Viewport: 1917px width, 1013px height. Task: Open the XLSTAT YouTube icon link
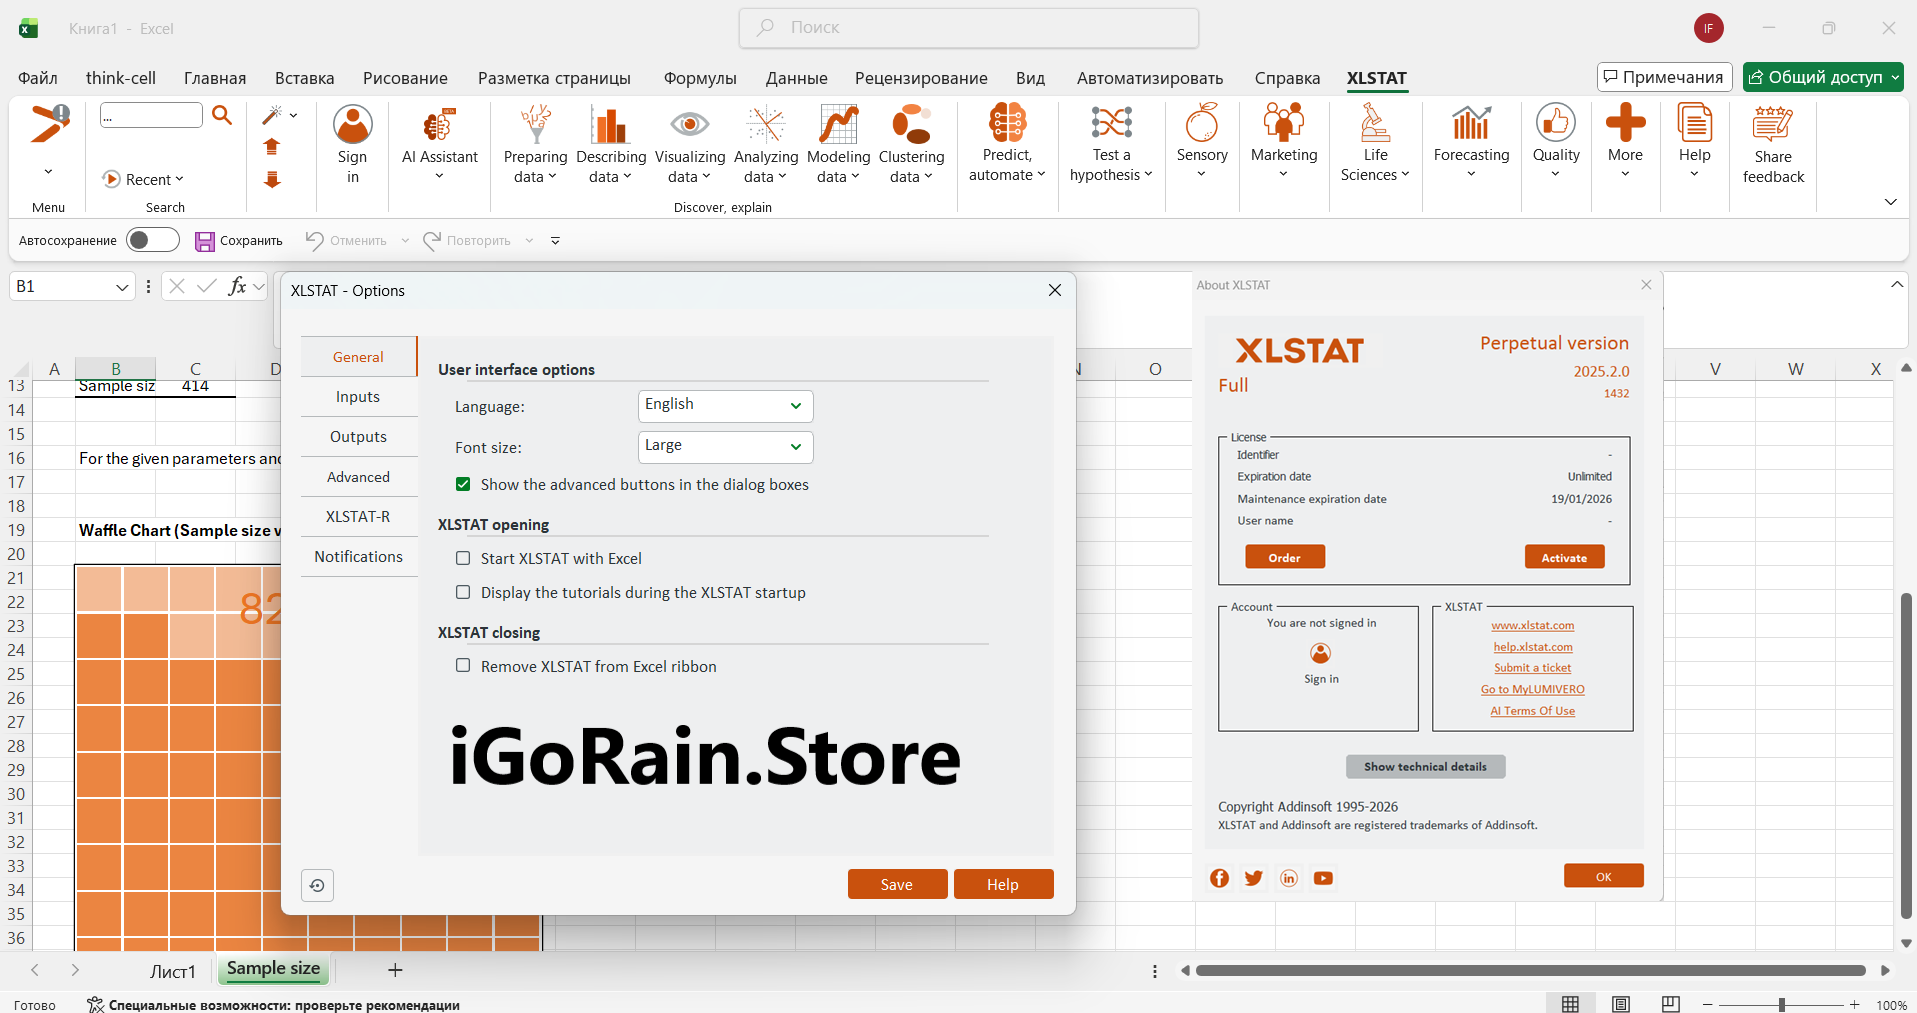coord(1323,878)
